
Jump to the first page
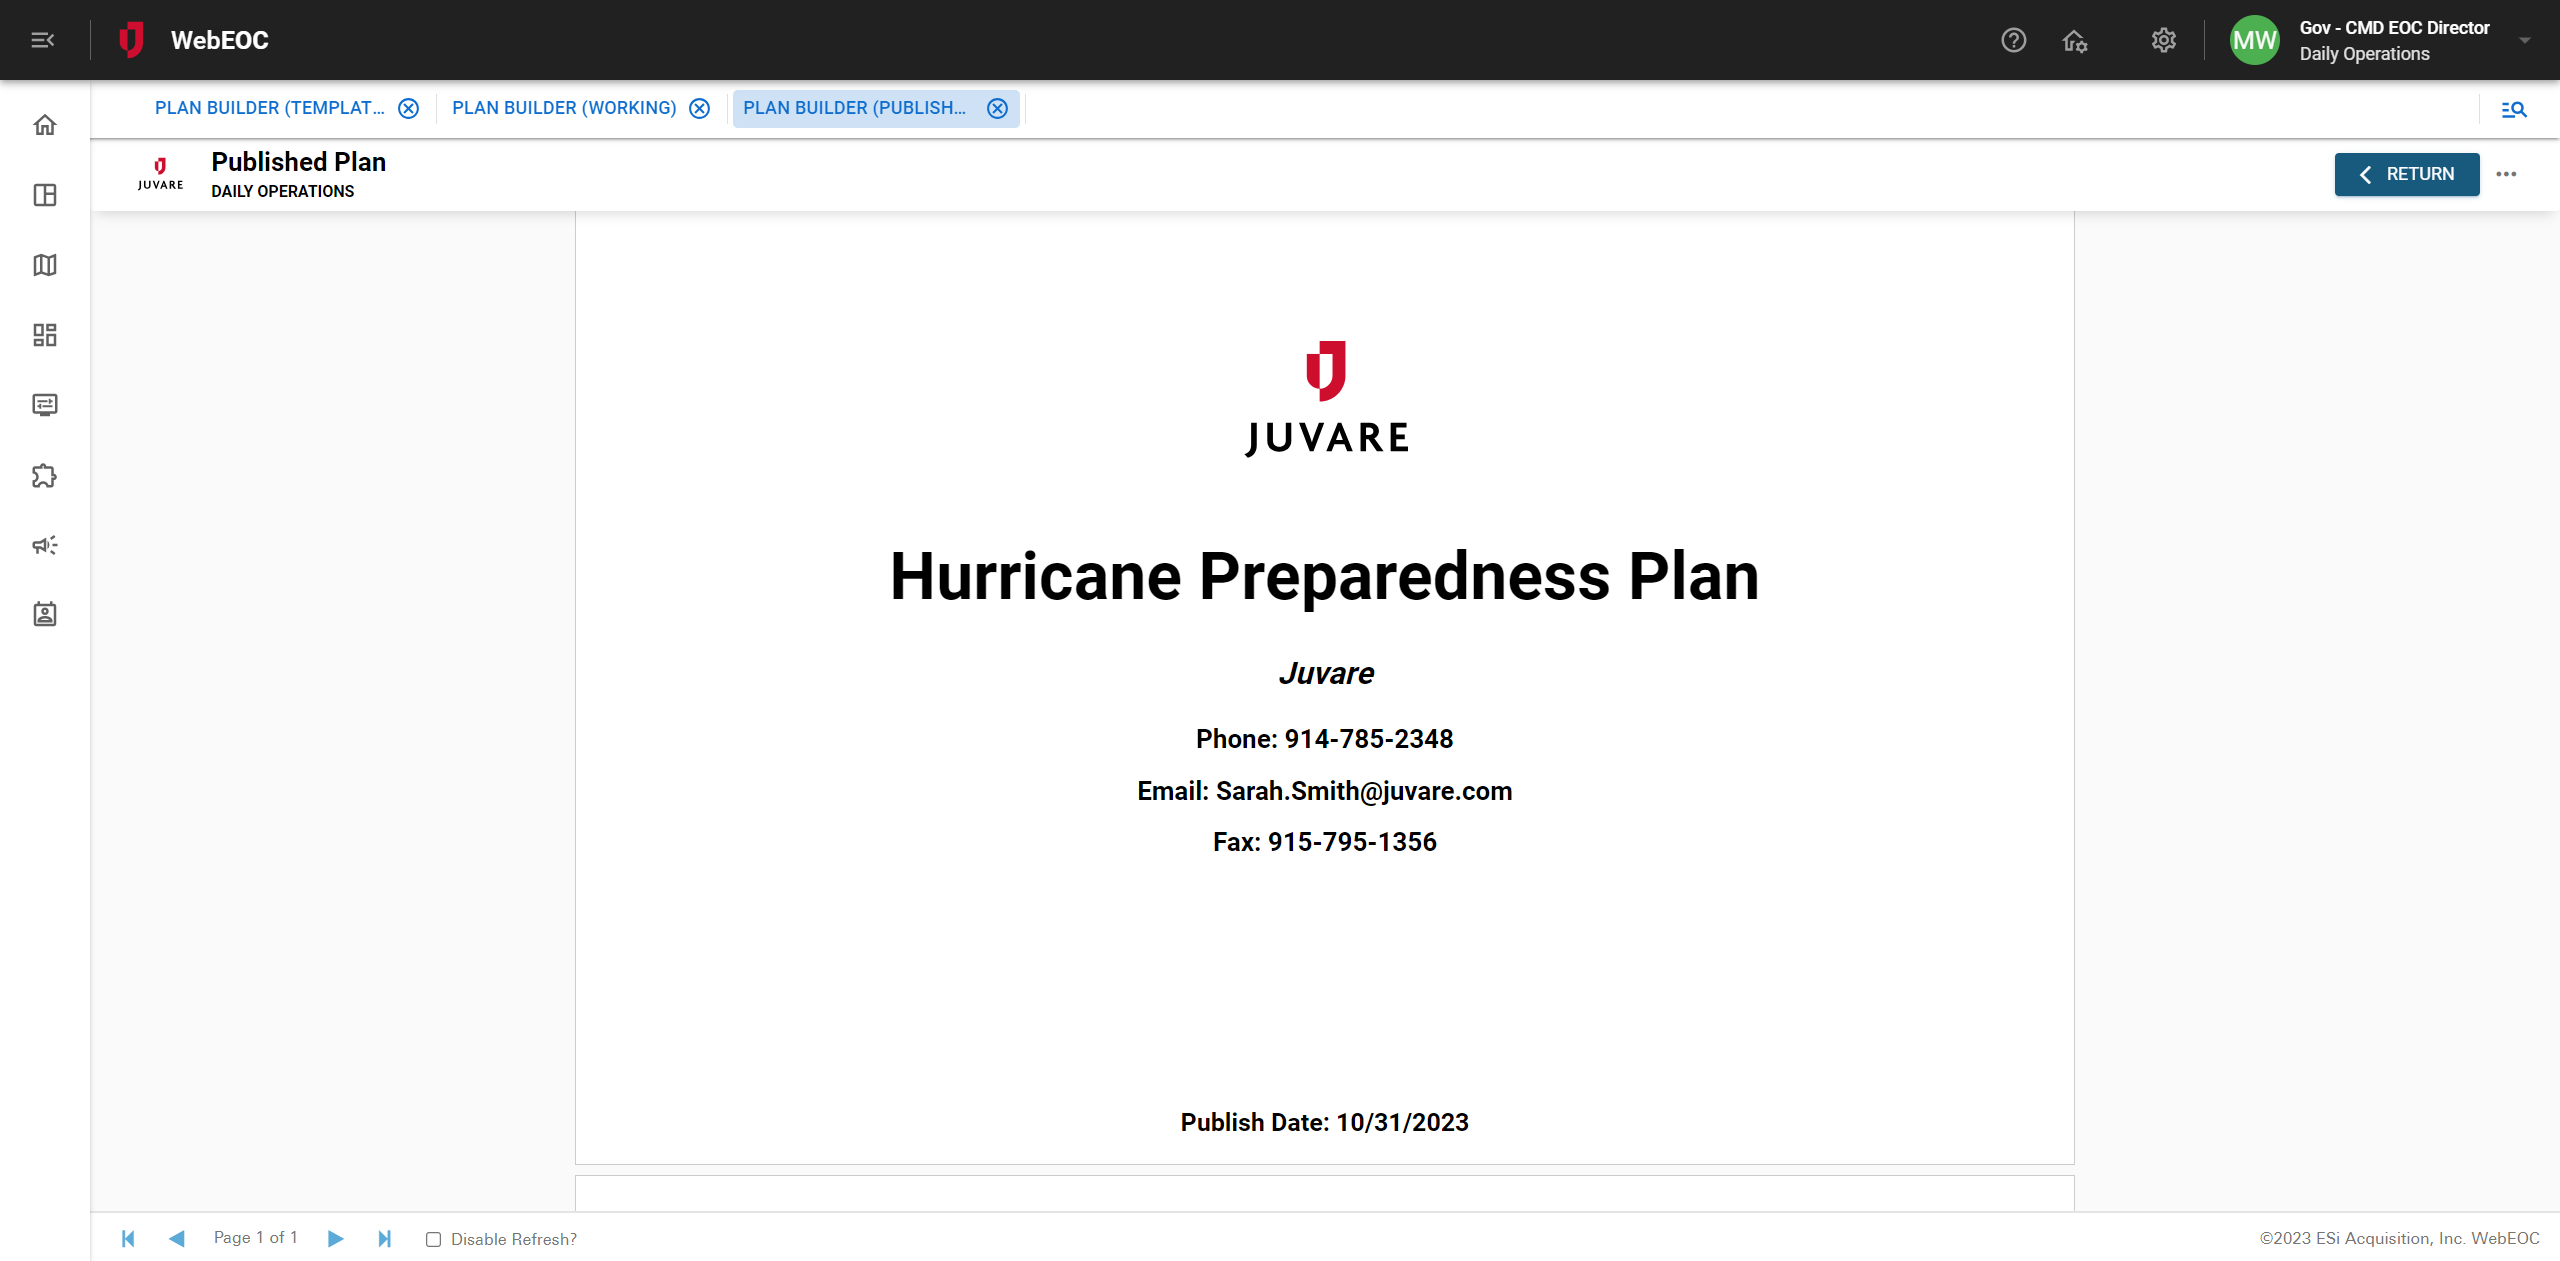point(128,1239)
